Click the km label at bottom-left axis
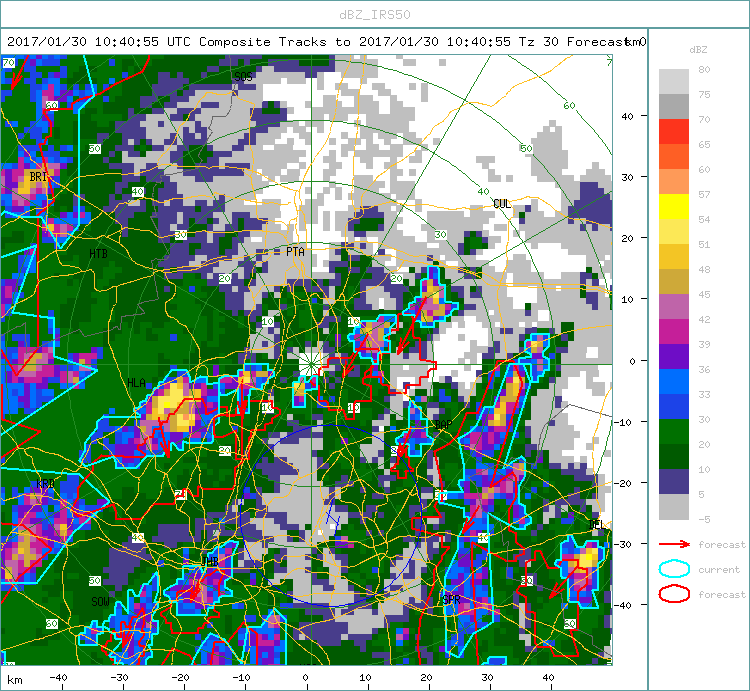Screen dimensions: 750x691 pyautogui.click(x=15, y=680)
